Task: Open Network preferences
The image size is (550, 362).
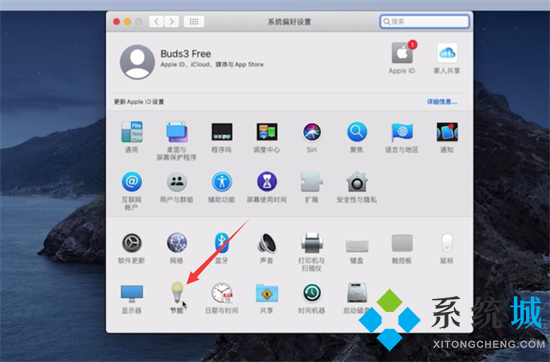Action: (x=176, y=243)
